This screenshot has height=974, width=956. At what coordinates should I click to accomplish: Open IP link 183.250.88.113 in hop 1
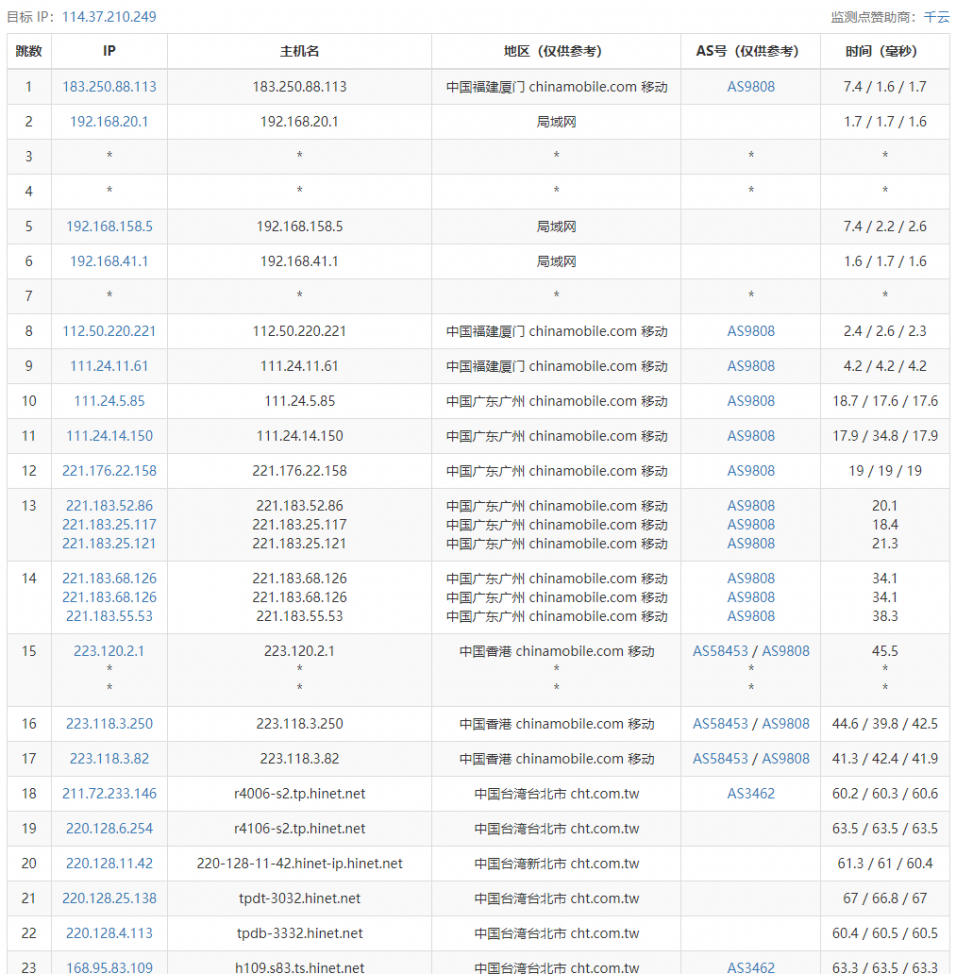(109, 87)
